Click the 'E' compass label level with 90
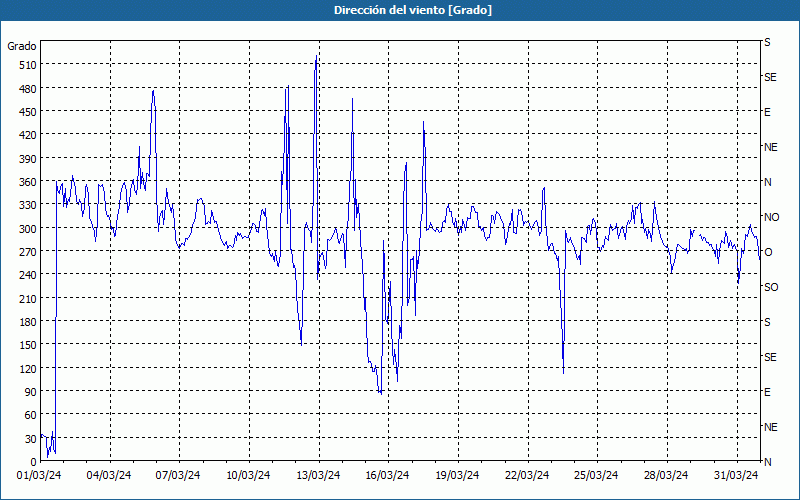 coord(767,392)
